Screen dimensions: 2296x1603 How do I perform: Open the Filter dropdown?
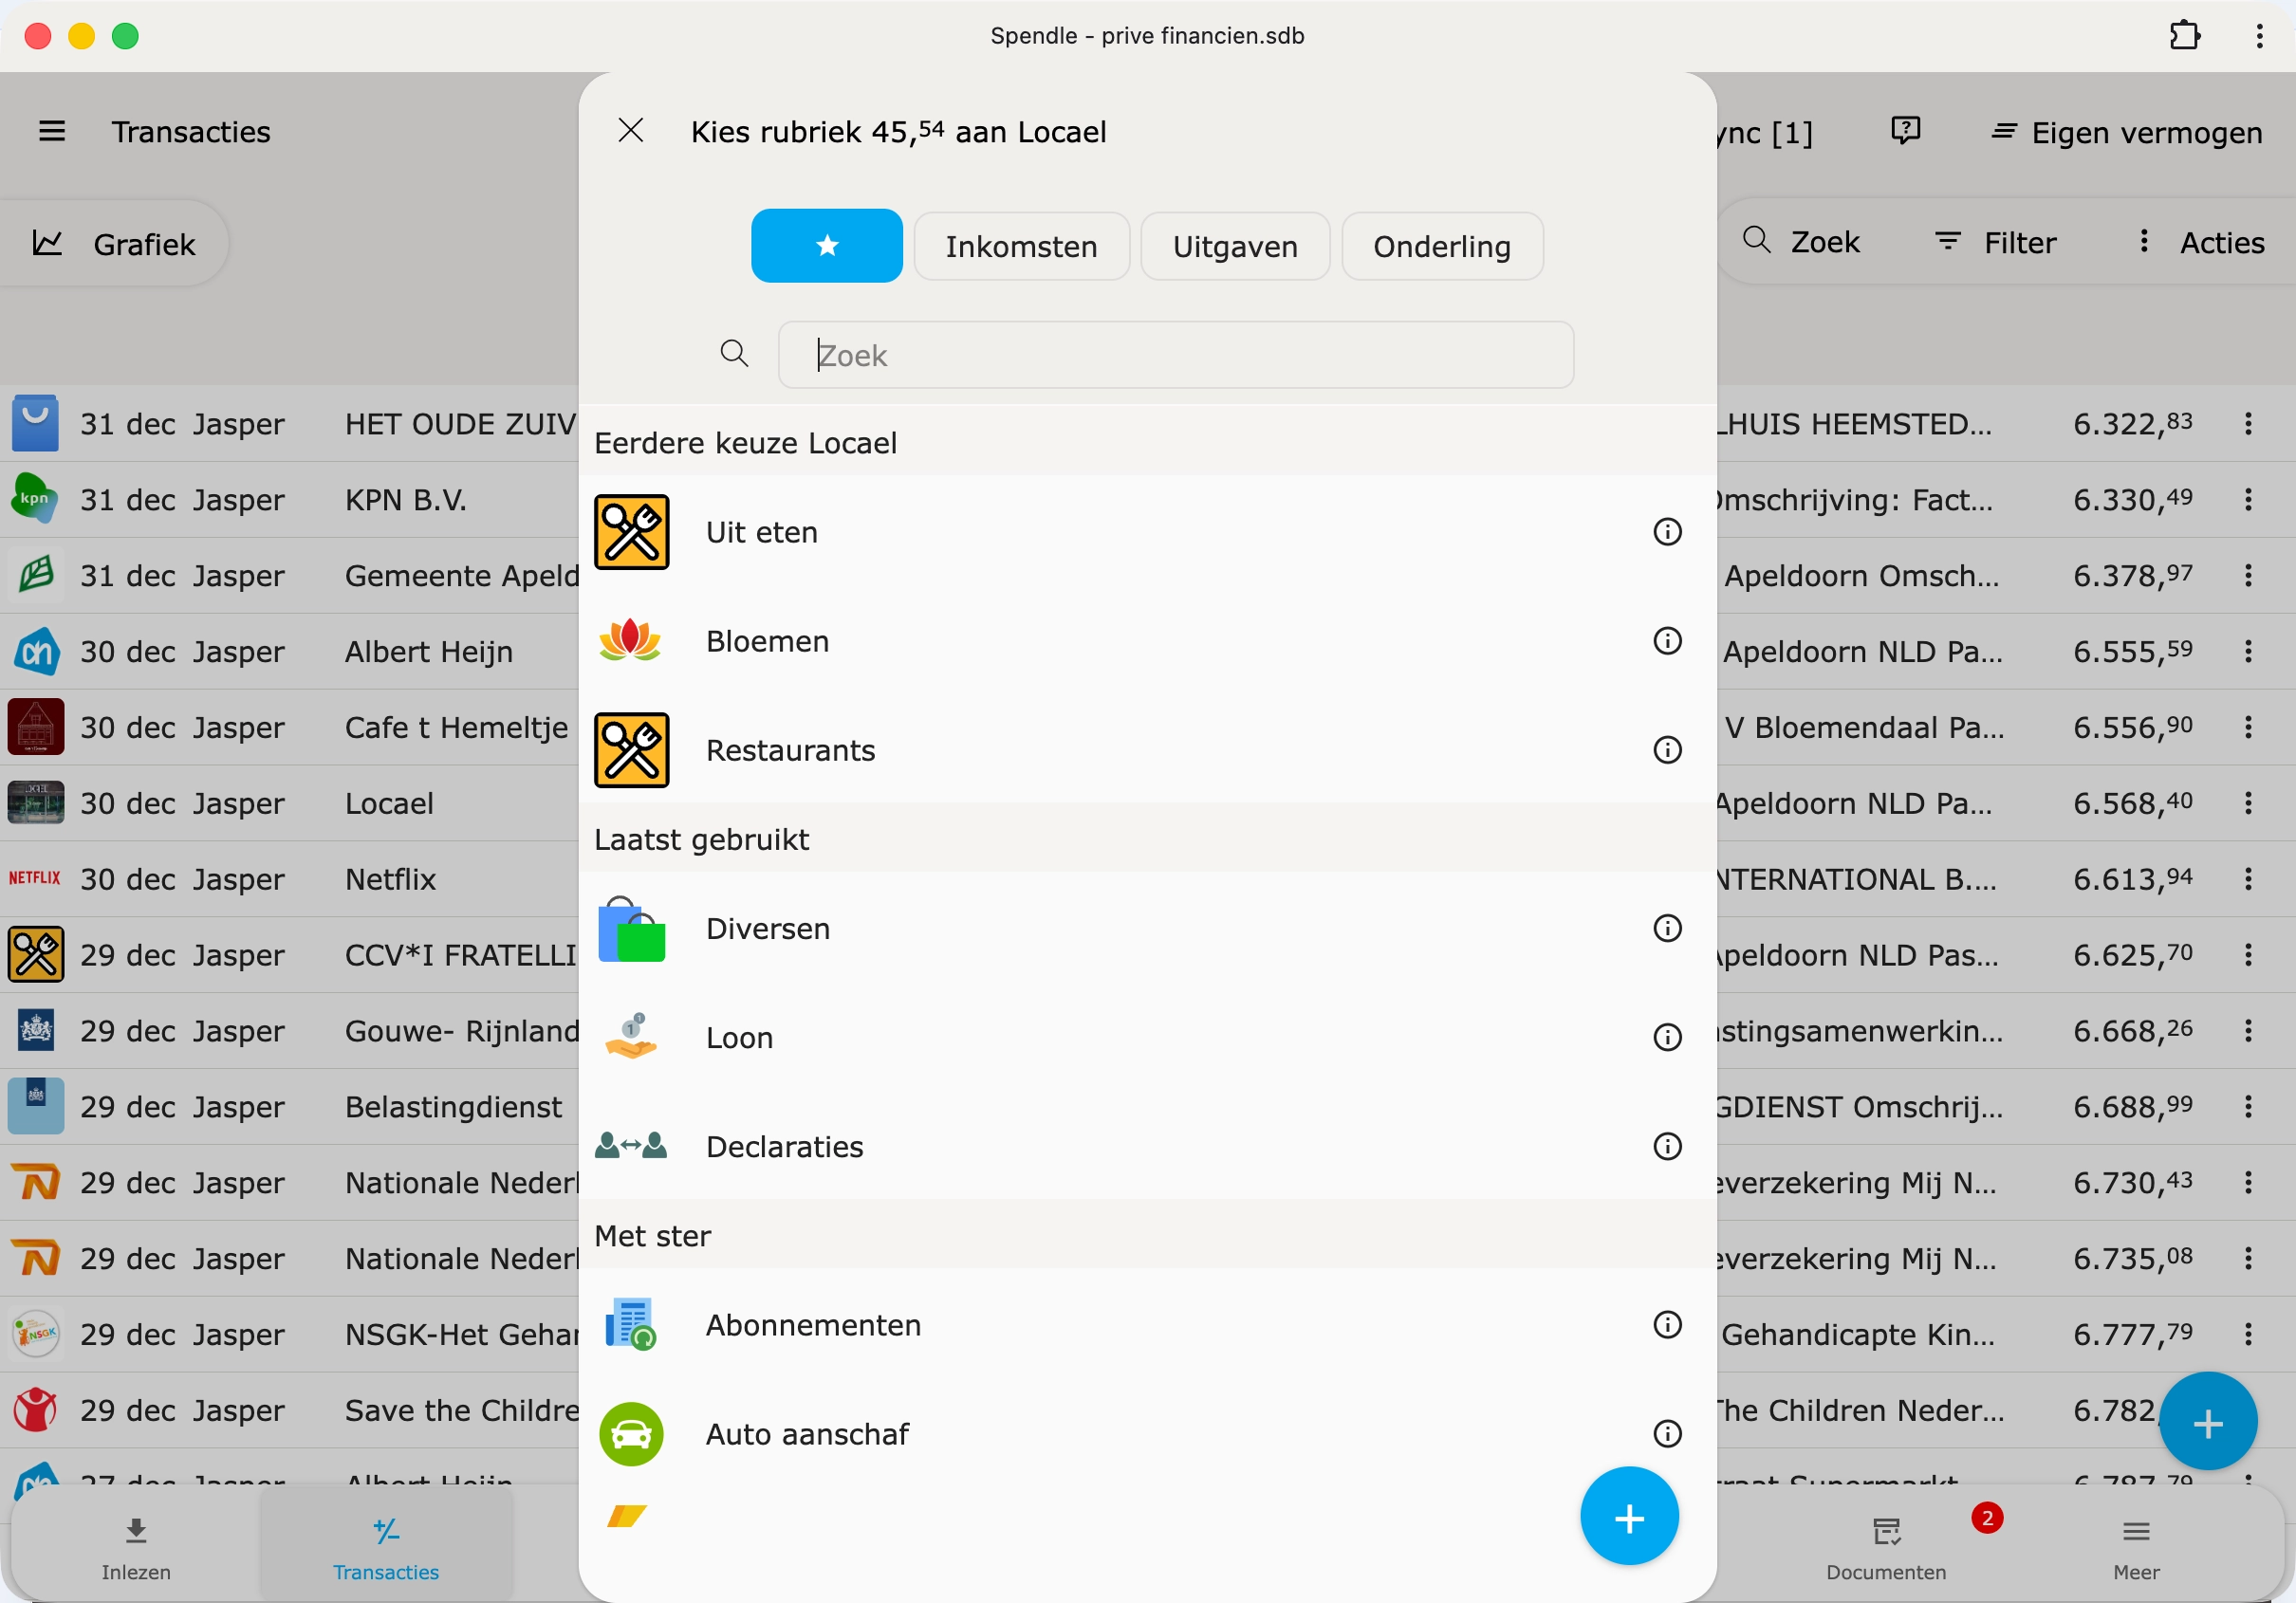(1996, 241)
